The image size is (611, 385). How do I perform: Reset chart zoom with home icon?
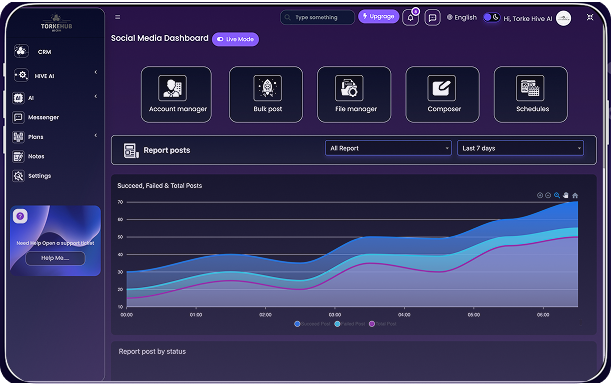[575, 195]
